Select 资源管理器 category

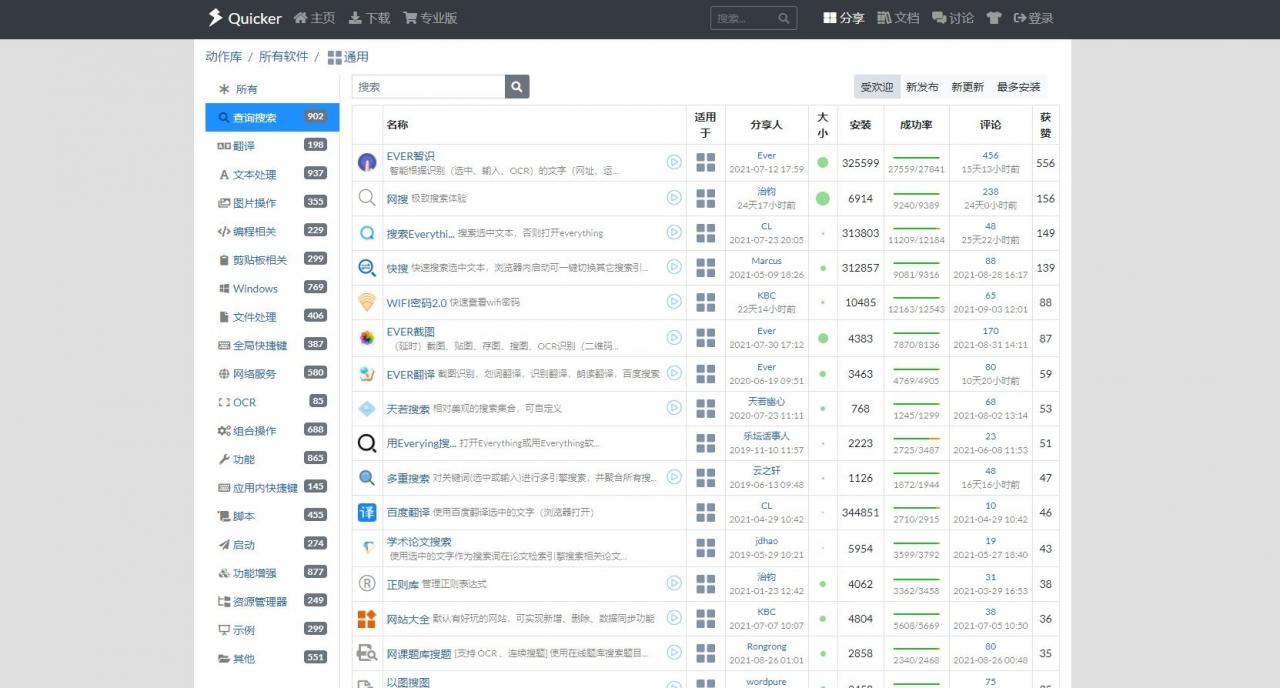[x=272, y=602]
